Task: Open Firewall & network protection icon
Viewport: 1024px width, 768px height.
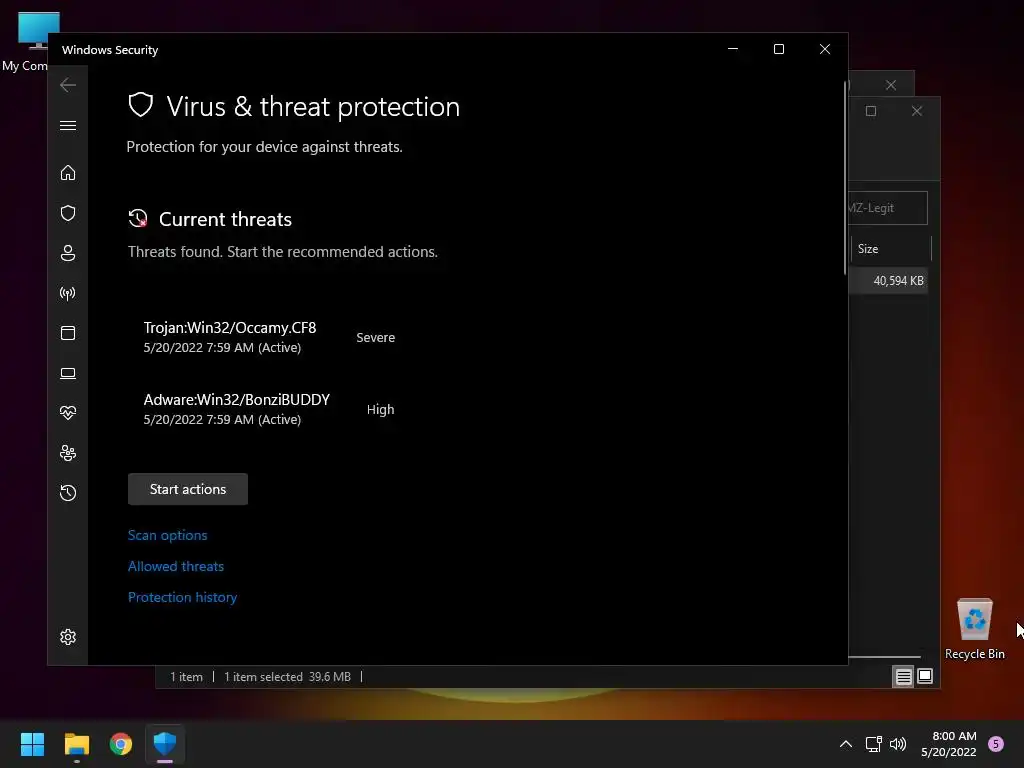Action: click(x=68, y=293)
